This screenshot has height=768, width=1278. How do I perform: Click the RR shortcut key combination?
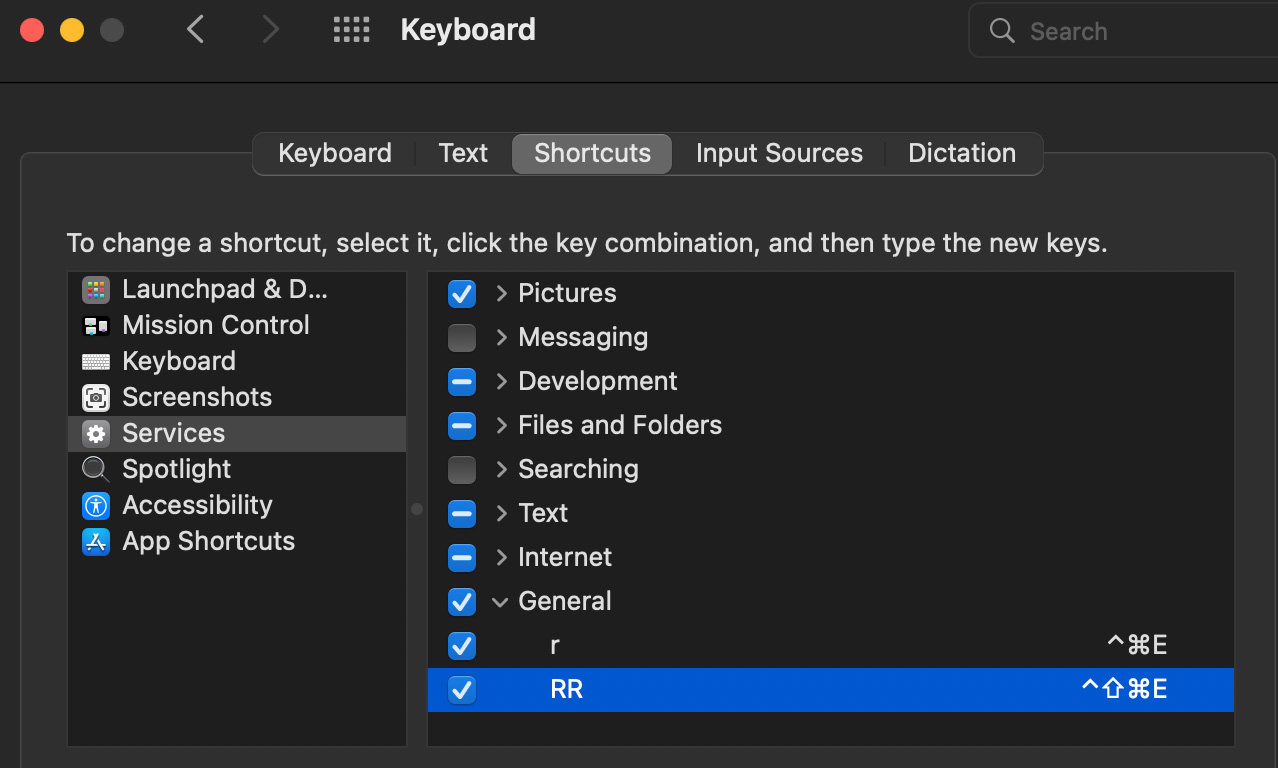click(x=1124, y=690)
